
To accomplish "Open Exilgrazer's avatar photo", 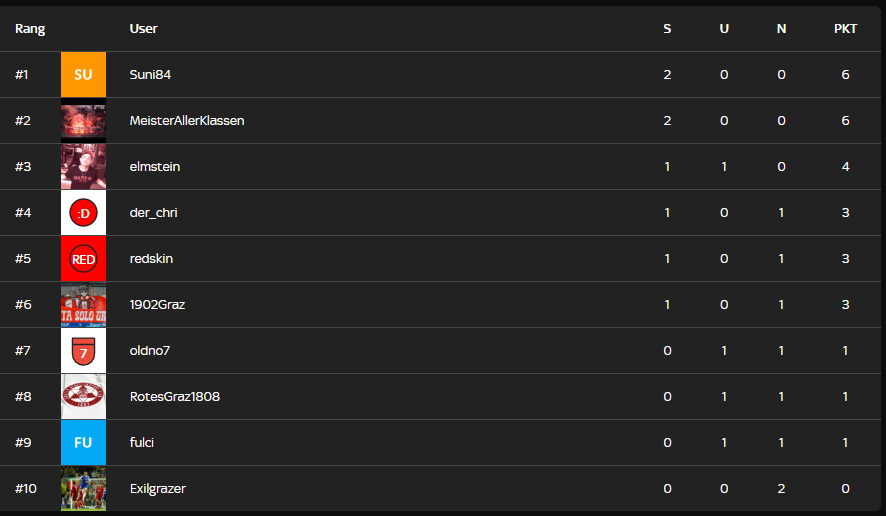I will [83, 489].
